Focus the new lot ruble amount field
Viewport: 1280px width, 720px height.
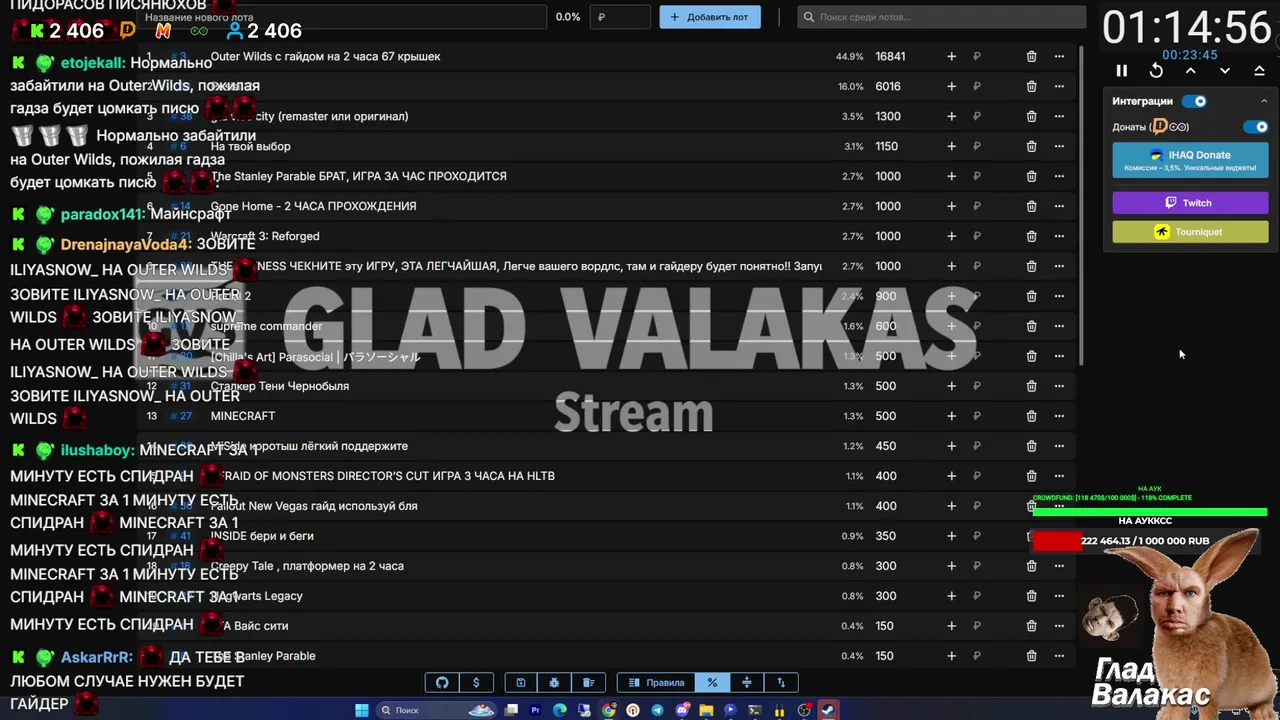click(x=620, y=17)
